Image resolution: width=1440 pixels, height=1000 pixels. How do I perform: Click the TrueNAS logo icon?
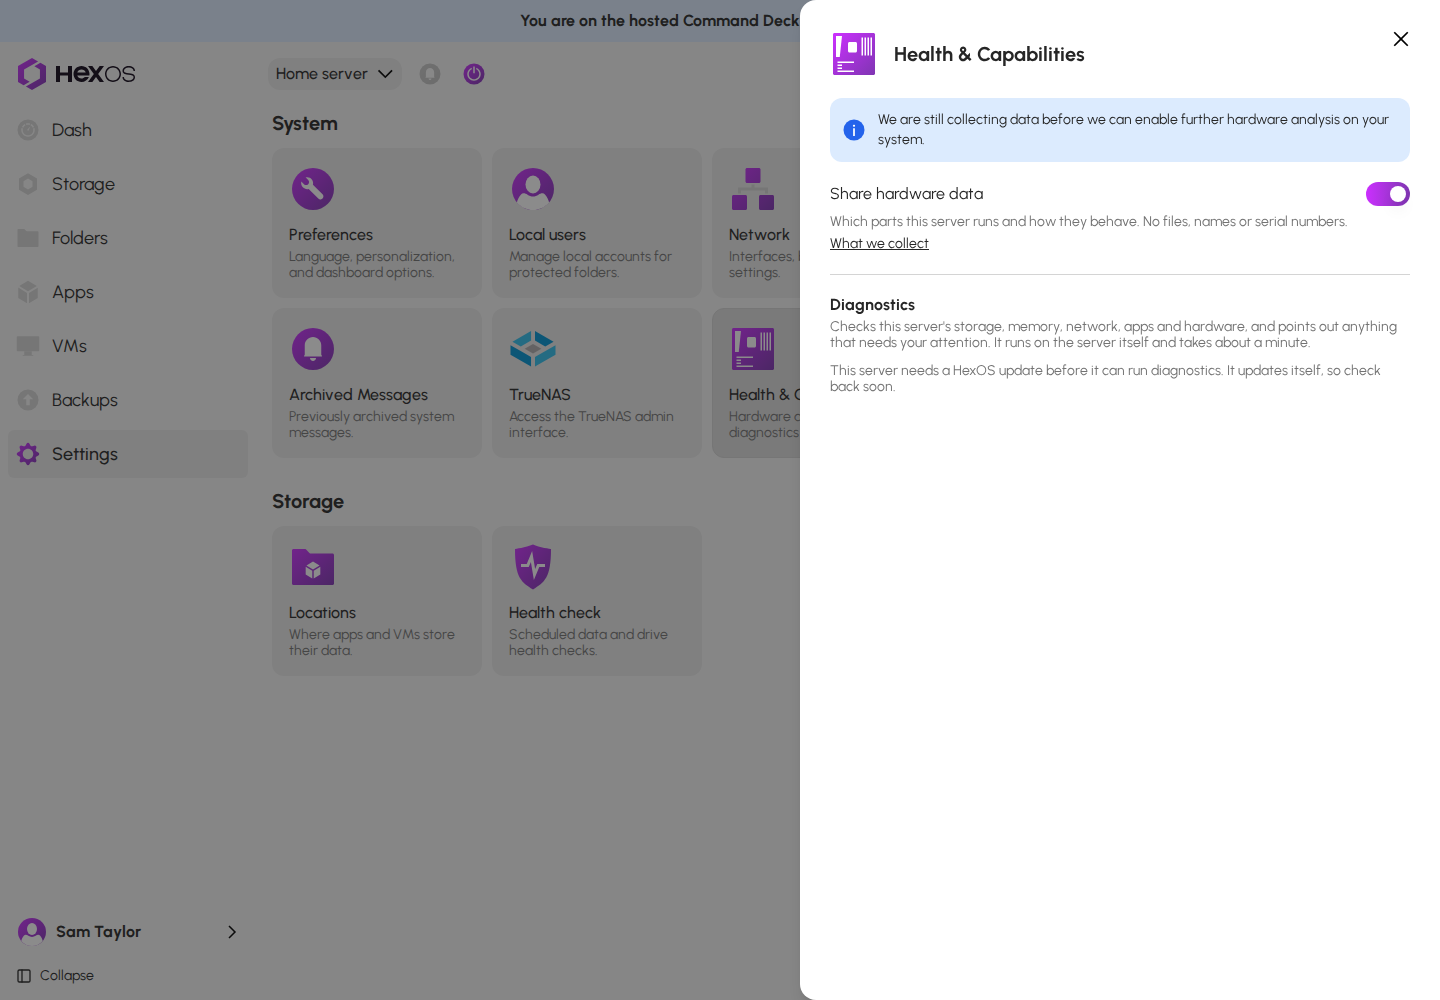[533, 349]
